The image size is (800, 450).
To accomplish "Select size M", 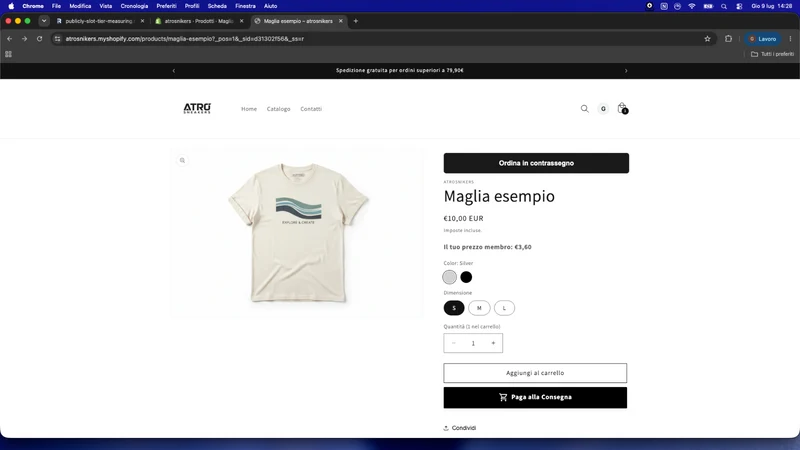I will coord(479,308).
